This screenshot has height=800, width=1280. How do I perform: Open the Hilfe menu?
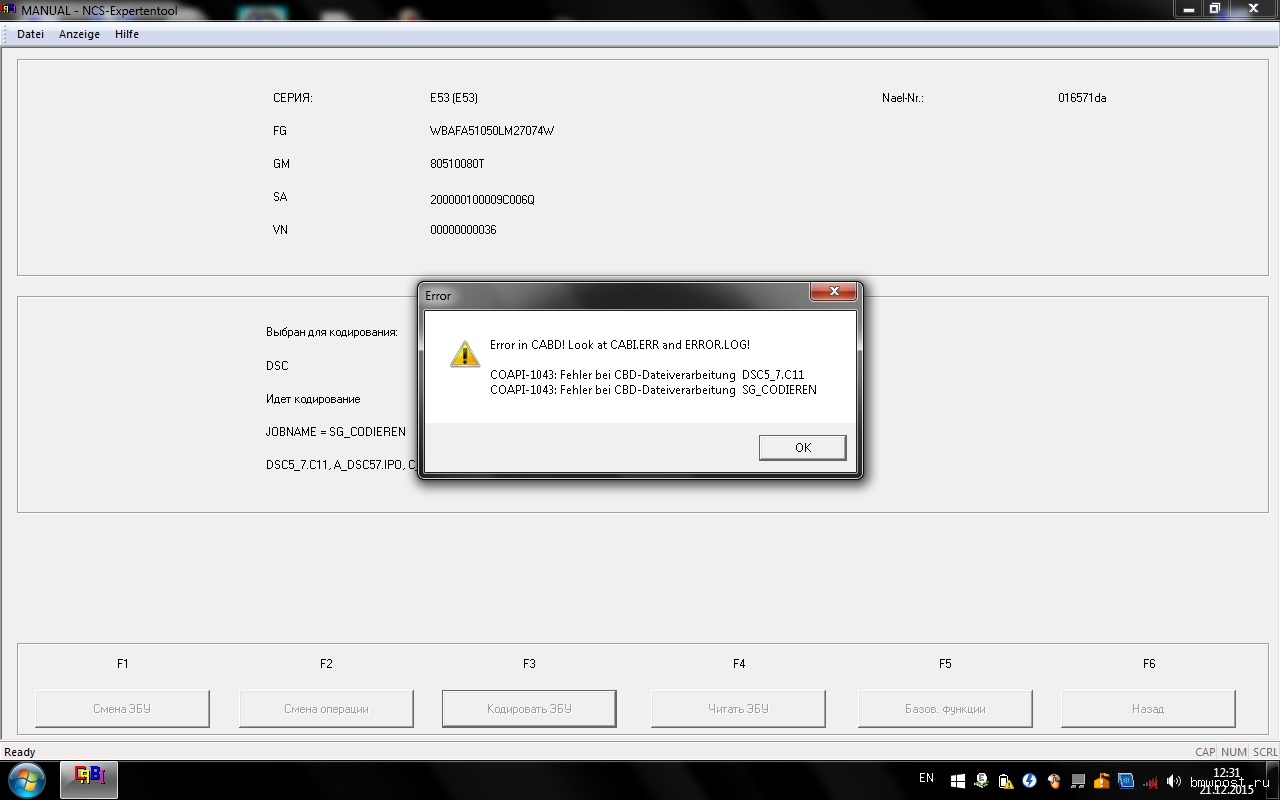pyautogui.click(x=127, y=34)
